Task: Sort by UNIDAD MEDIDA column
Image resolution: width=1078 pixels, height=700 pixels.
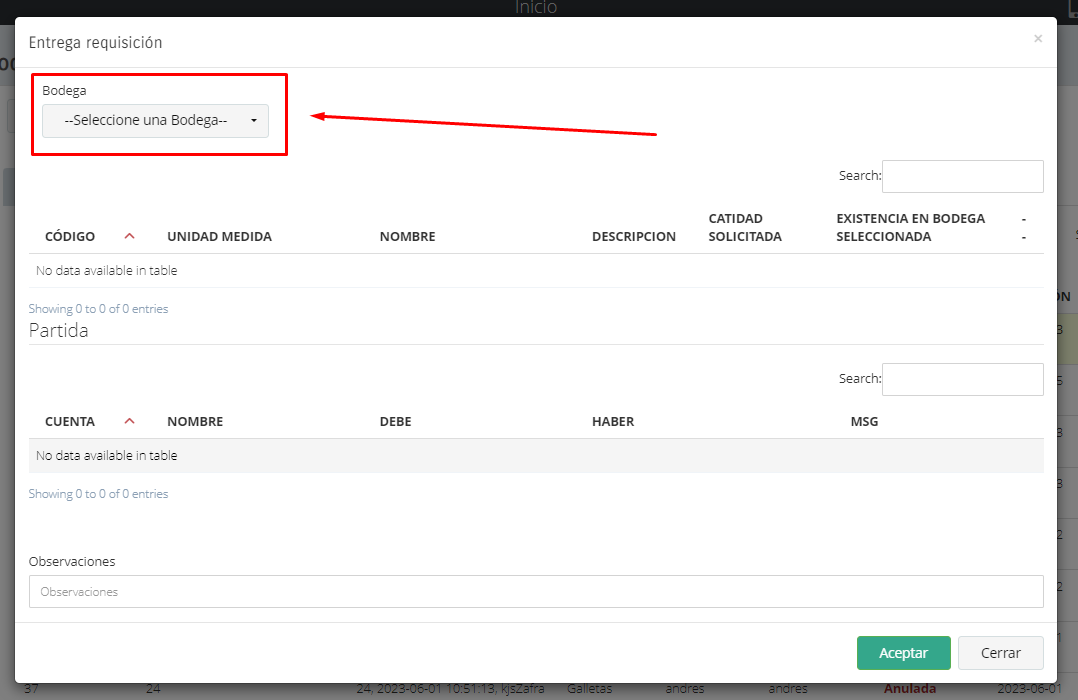Action: tap(219, 236)
